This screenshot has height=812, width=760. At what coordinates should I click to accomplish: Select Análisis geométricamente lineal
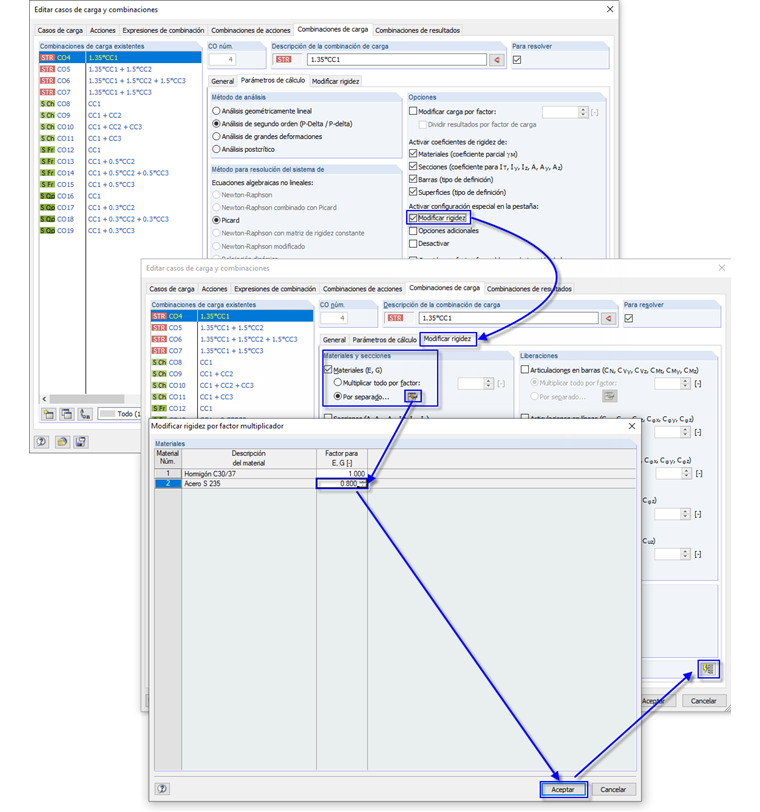(216, 111)
